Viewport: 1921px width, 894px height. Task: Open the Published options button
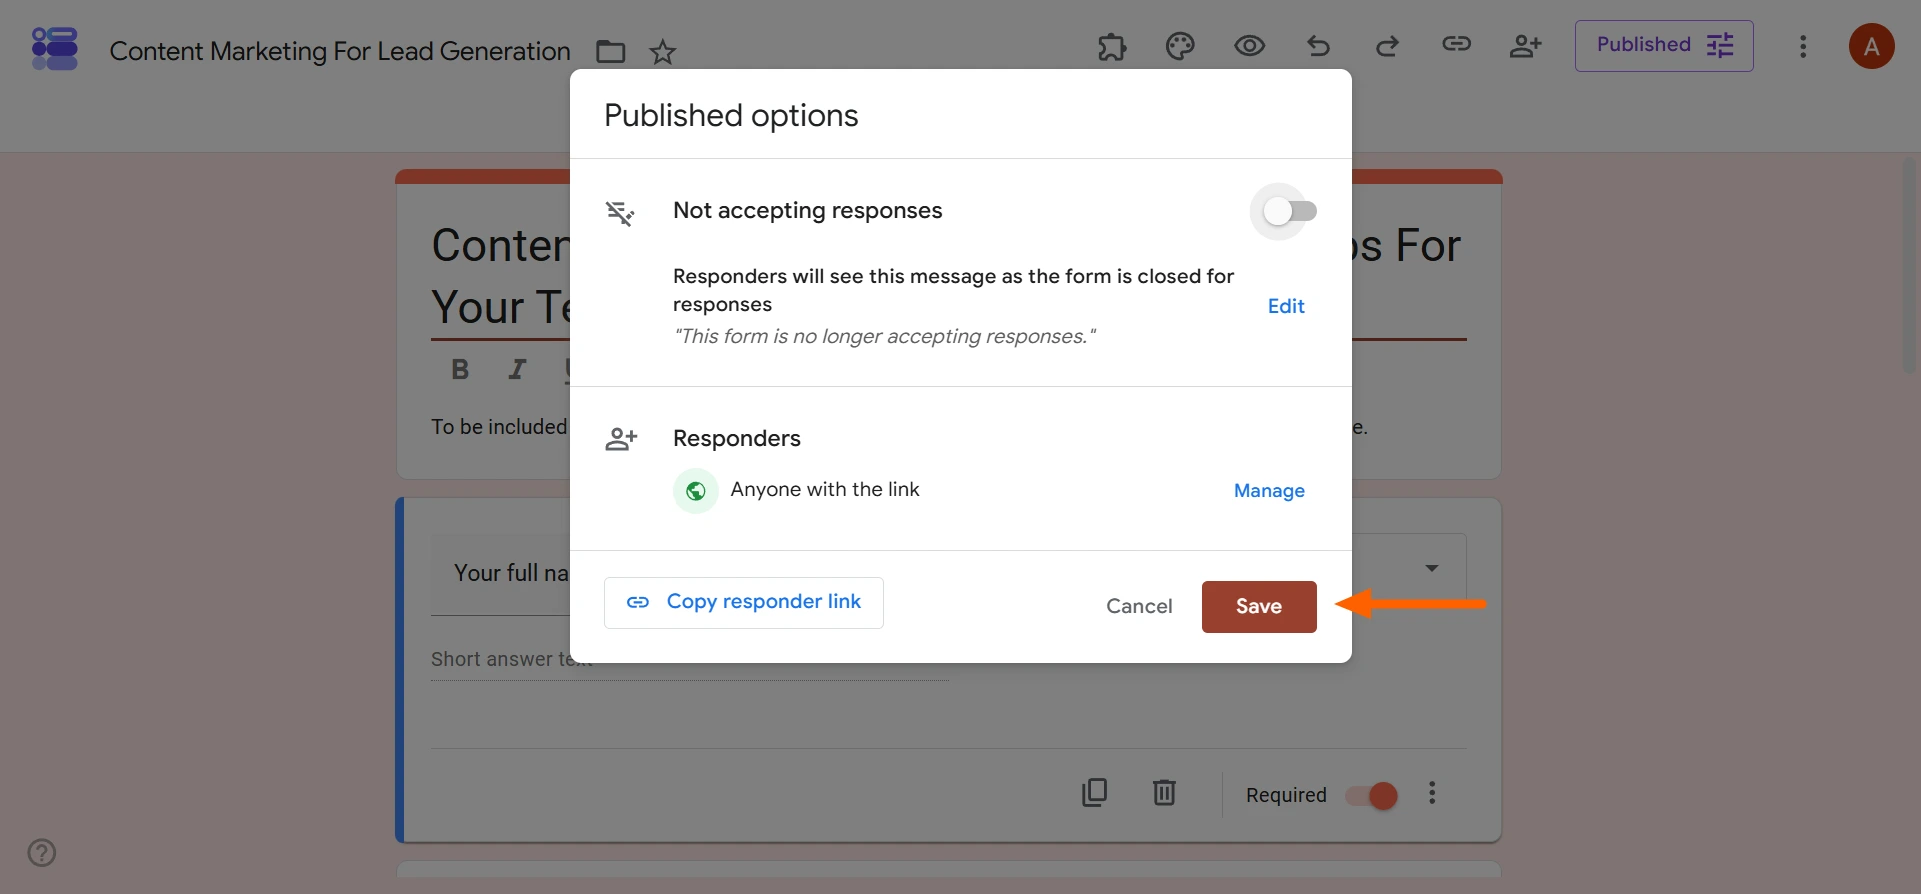[x=1664, y=46]
